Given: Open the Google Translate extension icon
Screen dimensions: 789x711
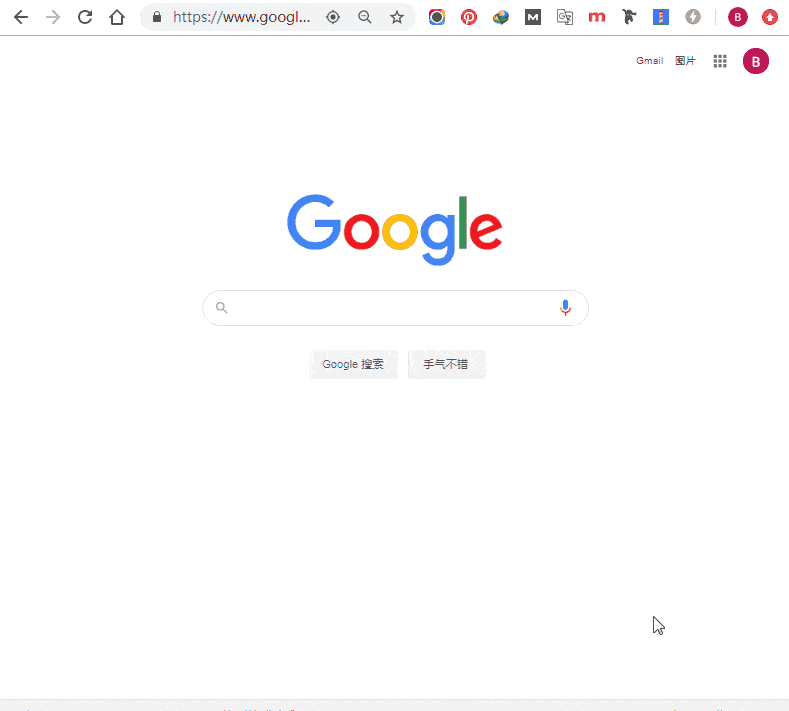Looking at the screenshot, I should point(565,17).
